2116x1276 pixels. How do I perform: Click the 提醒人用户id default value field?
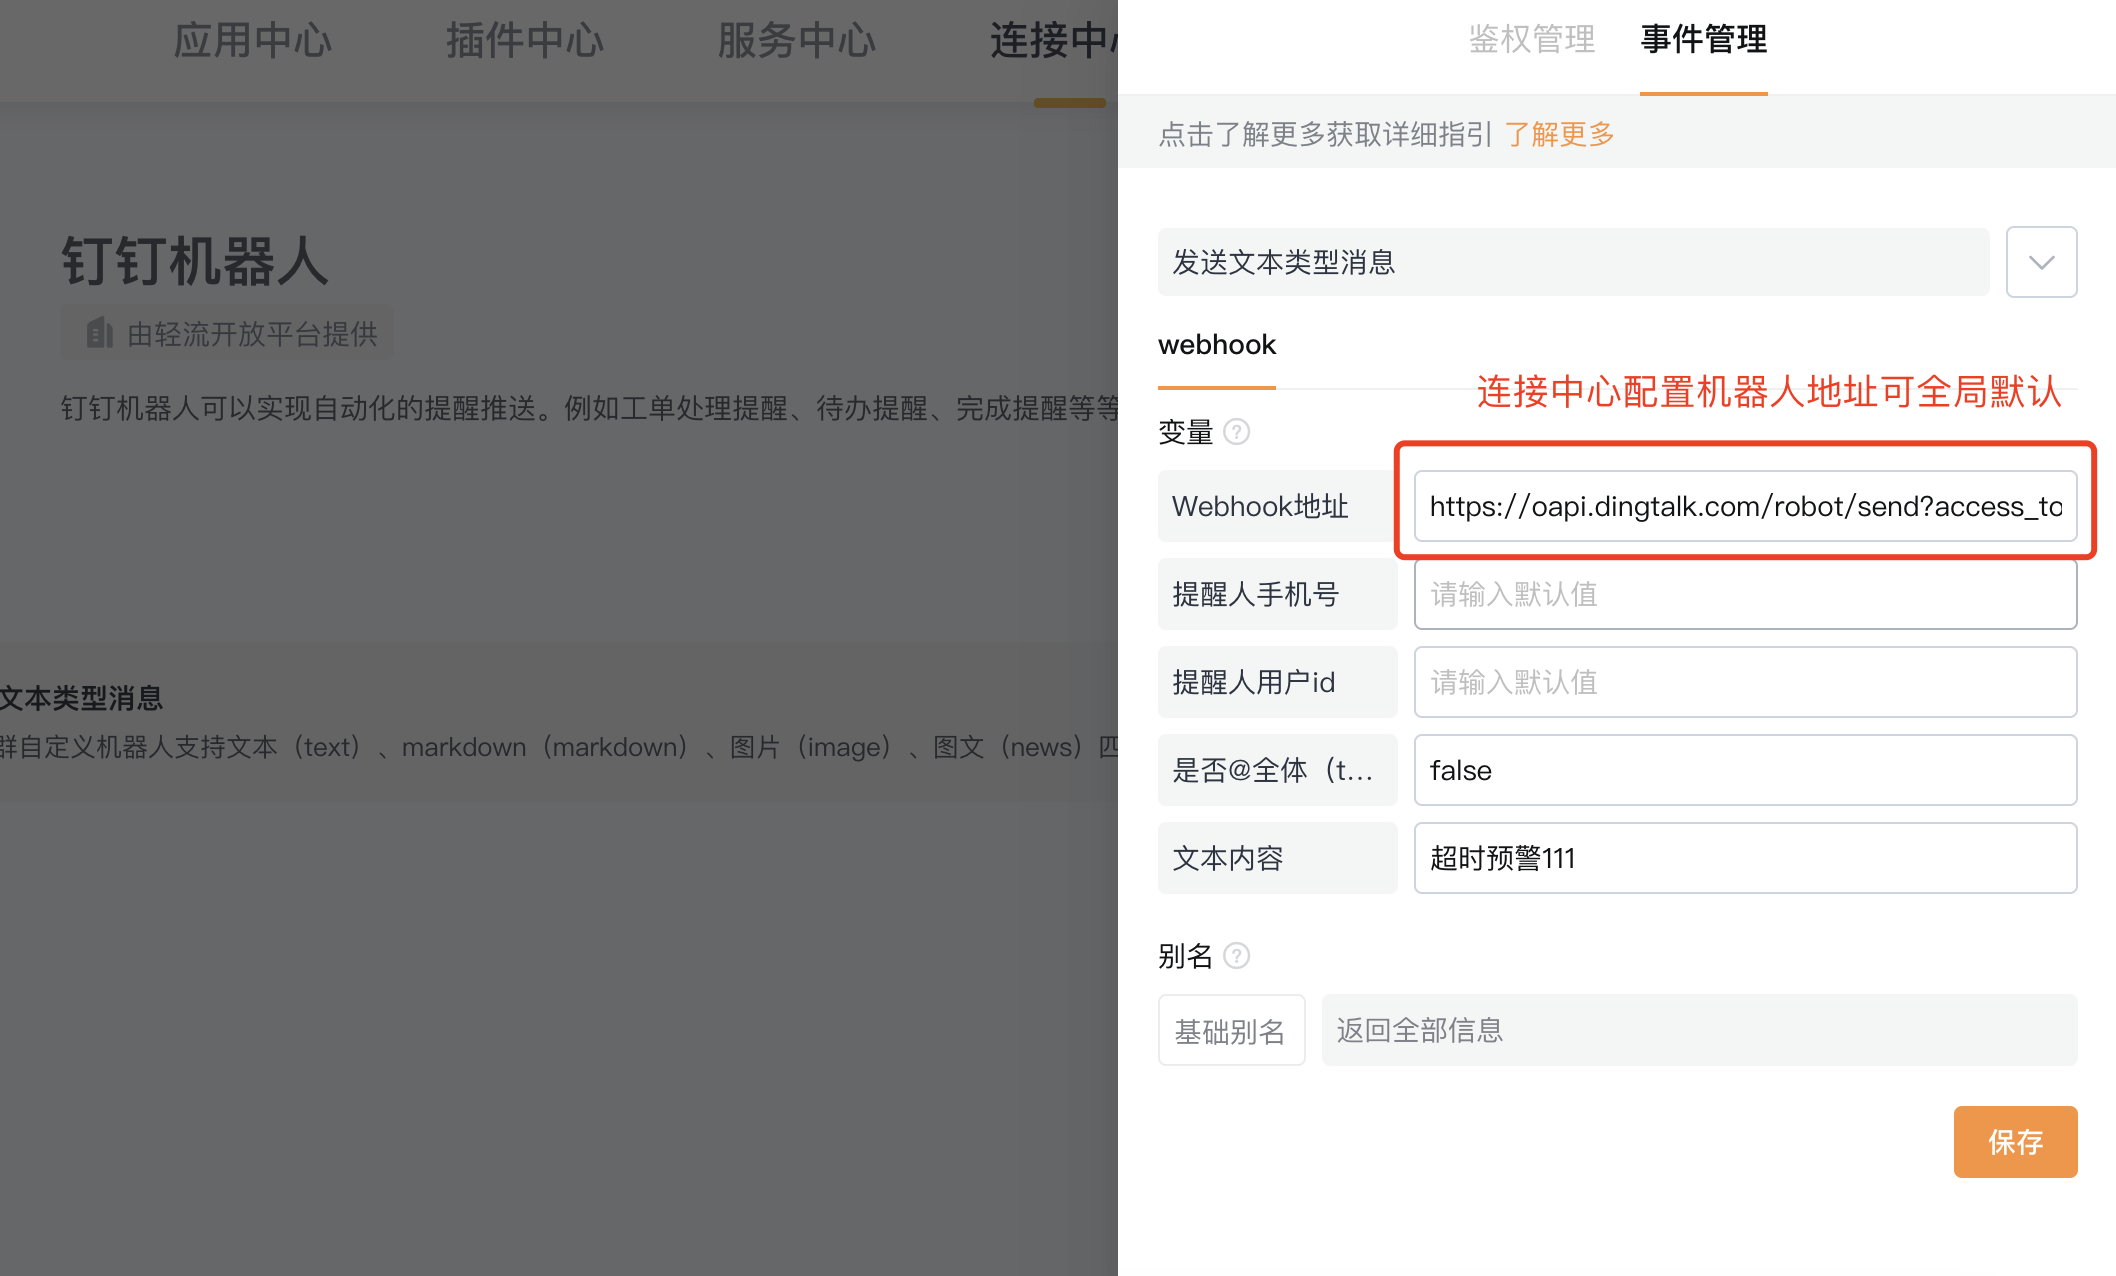[1745, 682]
